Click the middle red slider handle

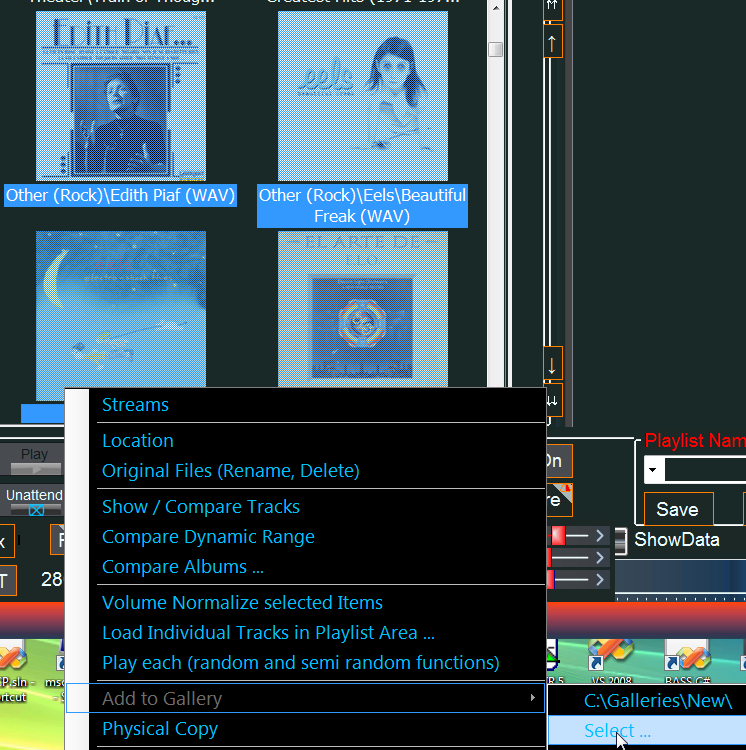tap(549, 558)
